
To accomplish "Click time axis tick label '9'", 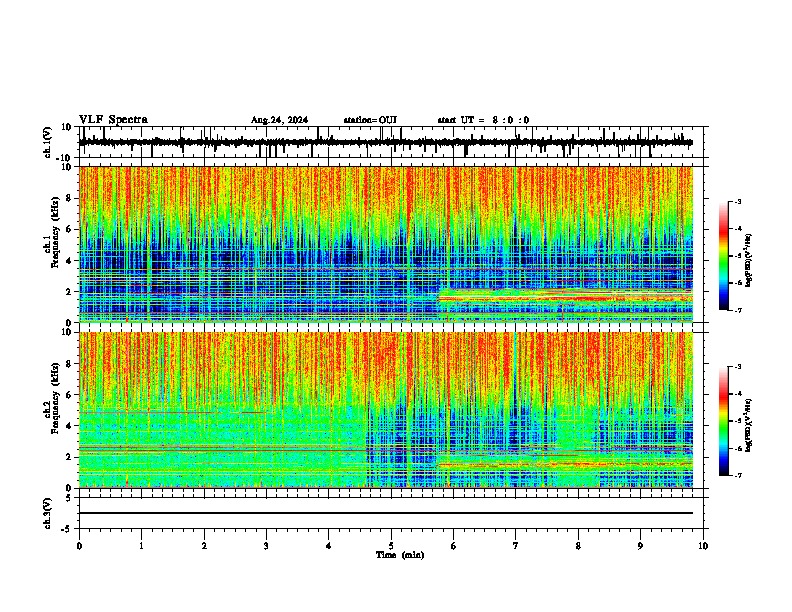I will pos(640,546).
